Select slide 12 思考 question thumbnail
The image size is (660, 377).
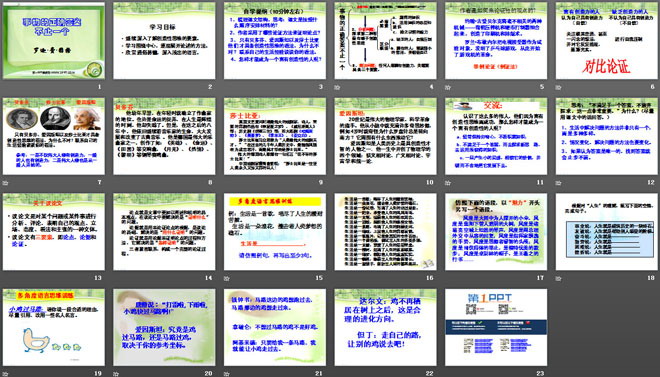tap(607, 136)
